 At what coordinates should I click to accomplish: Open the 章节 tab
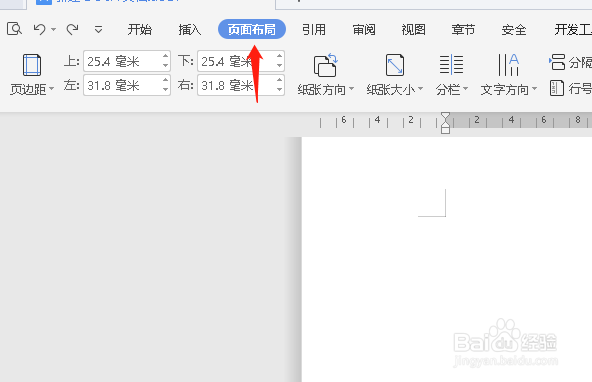tap(463, 29)
